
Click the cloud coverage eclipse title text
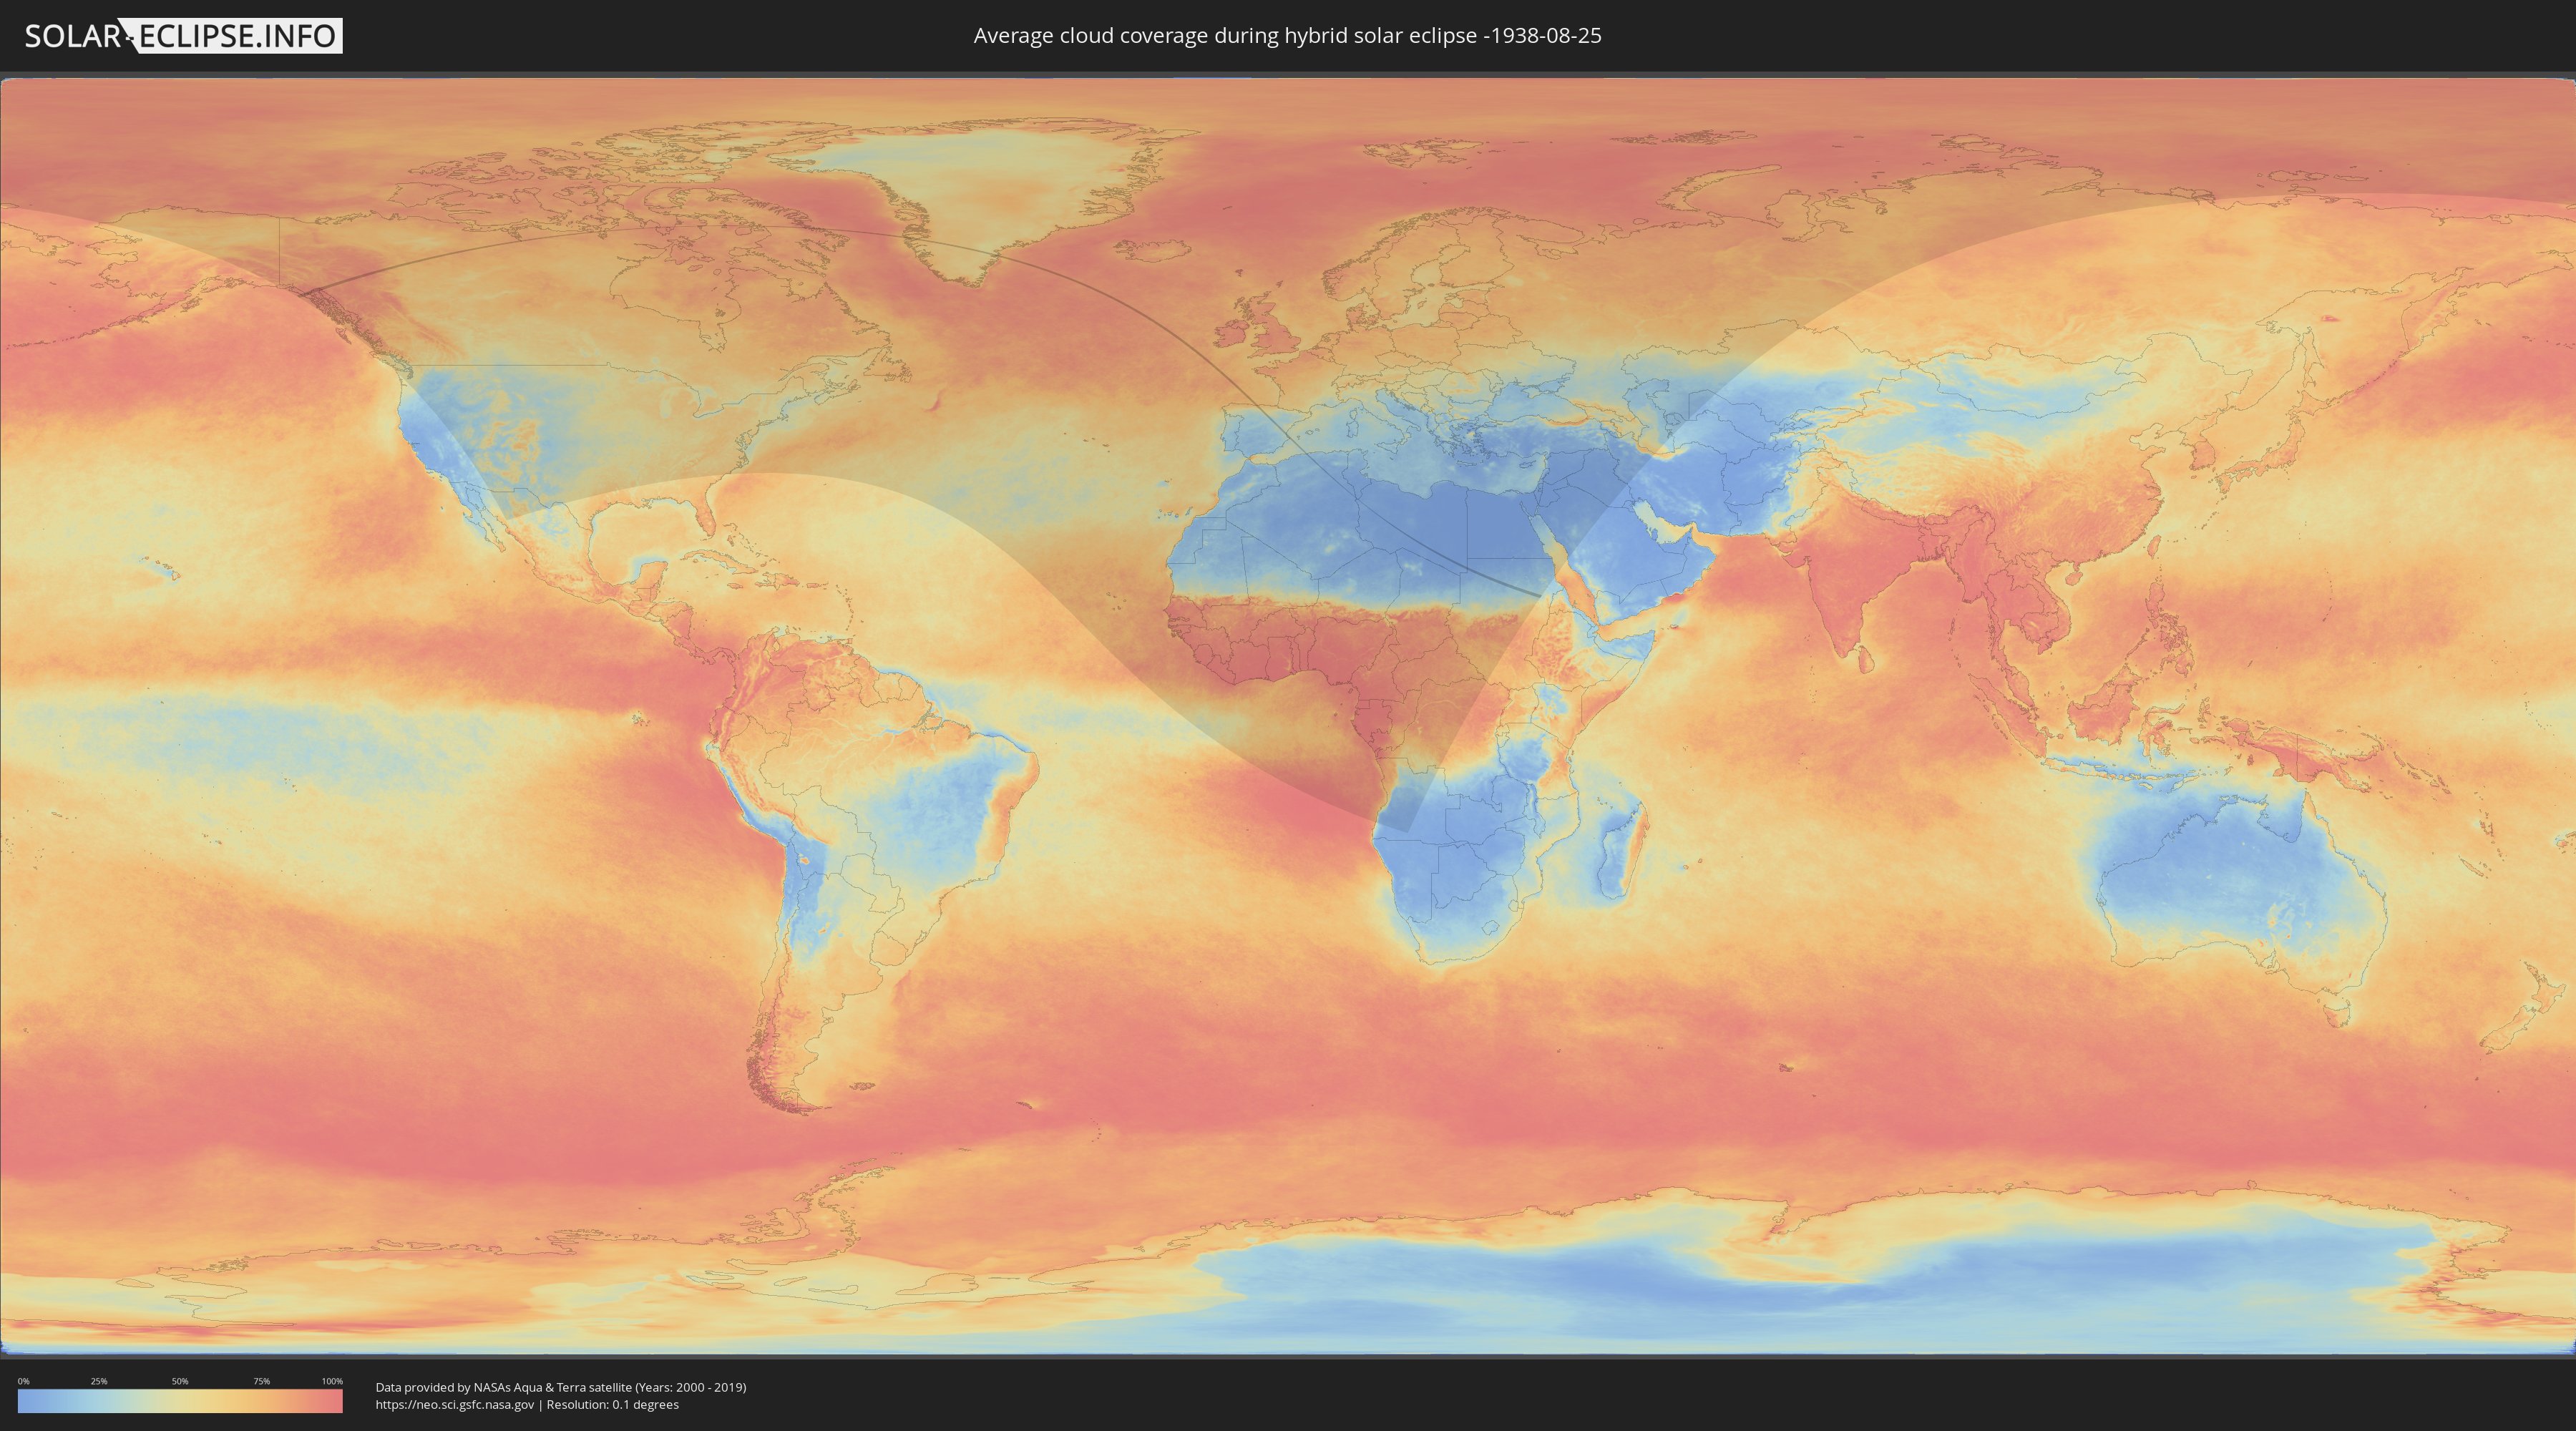pyautogui.click(x=1287, y=36)
